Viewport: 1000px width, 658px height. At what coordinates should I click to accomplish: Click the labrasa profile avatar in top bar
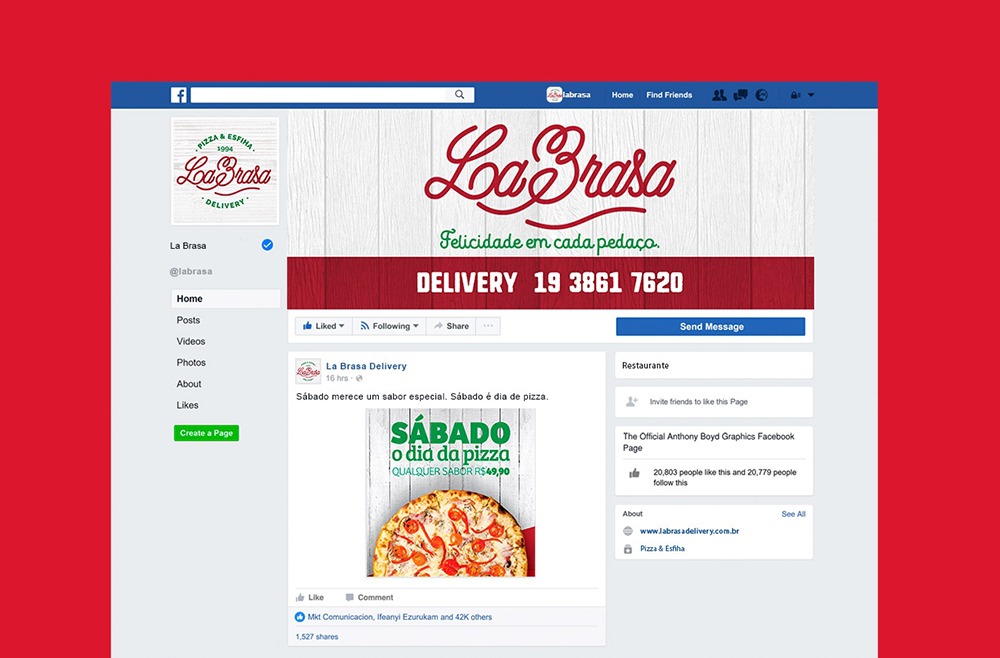554,95
